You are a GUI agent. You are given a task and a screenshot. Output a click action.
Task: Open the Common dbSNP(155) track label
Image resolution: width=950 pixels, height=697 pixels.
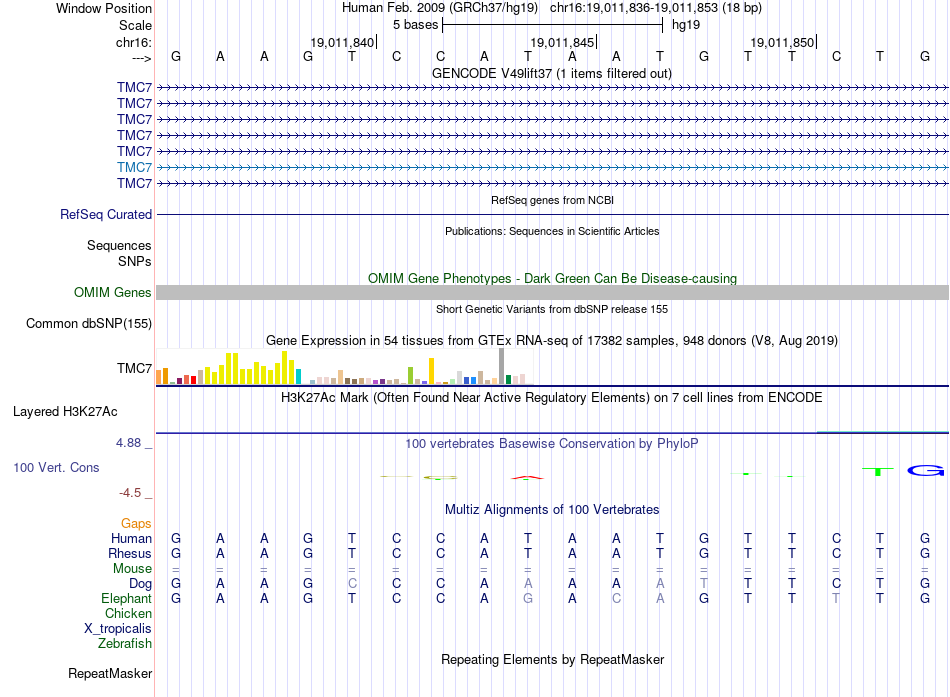click(89, 324)
